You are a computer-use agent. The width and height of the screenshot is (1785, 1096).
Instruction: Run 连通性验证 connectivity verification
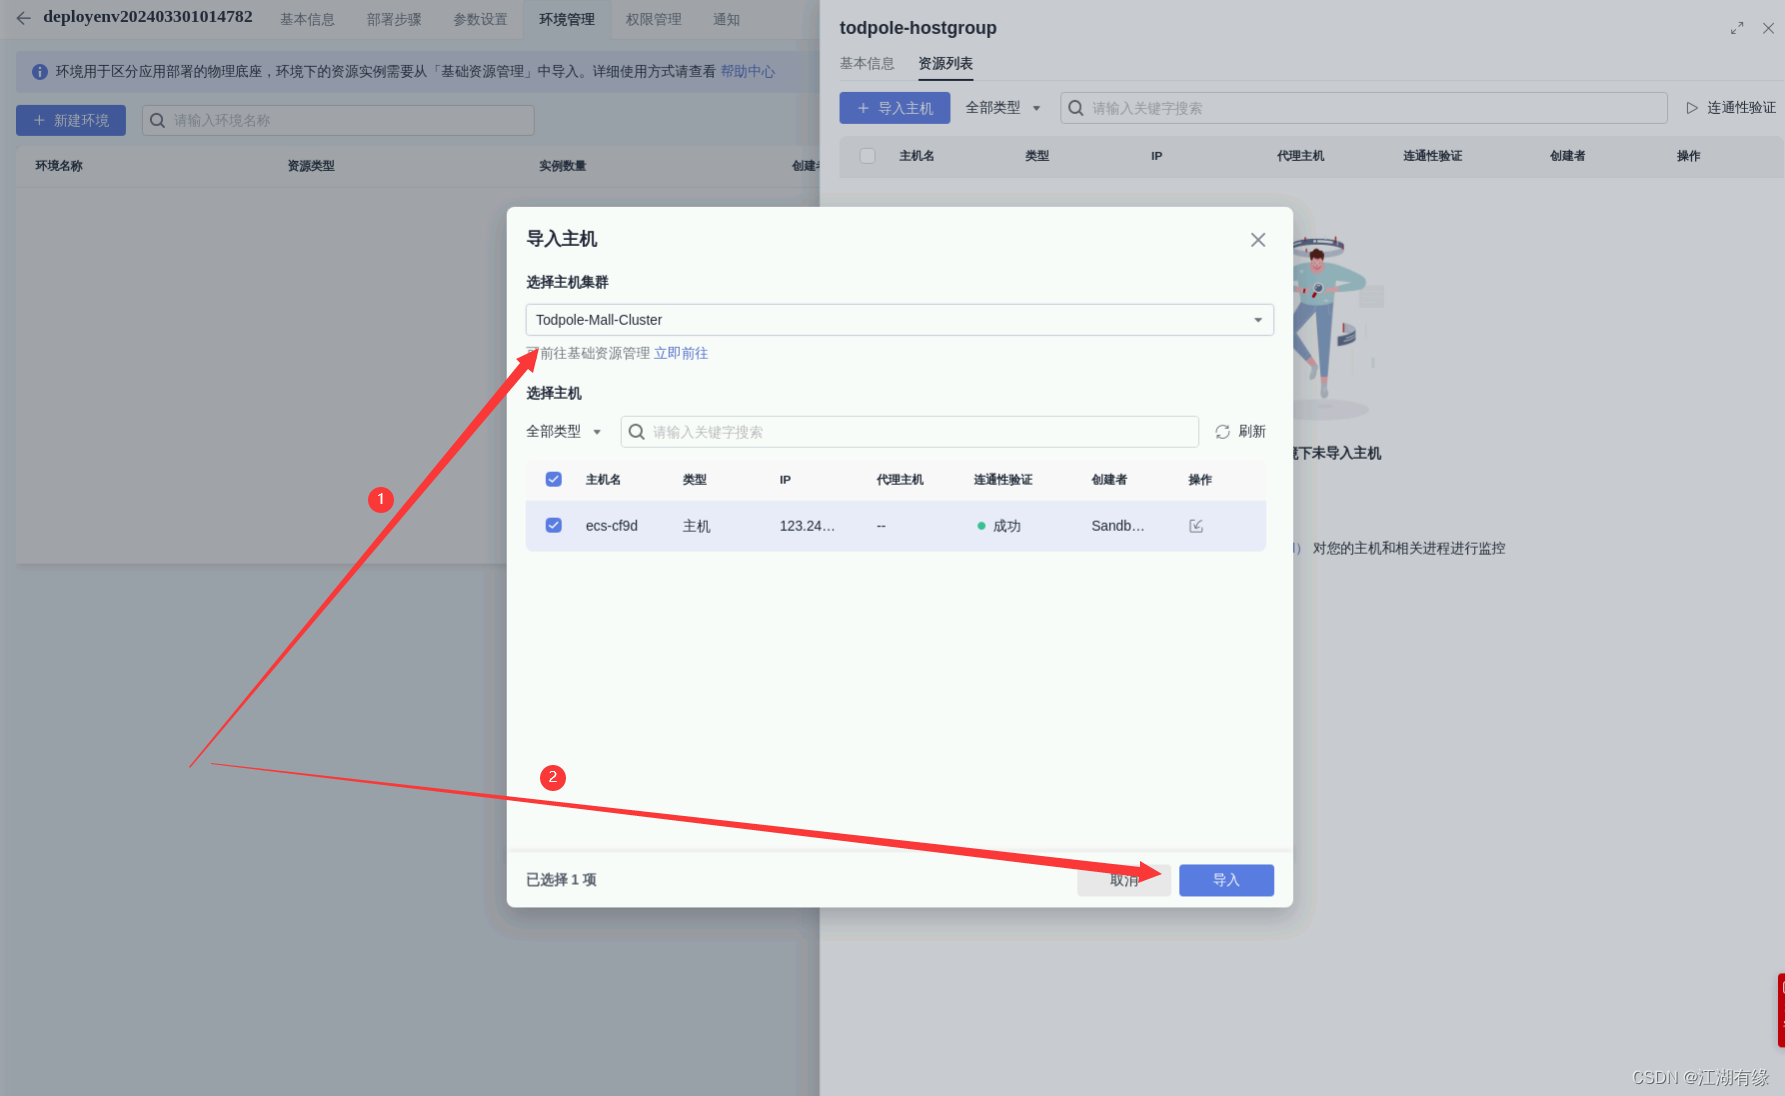[1729, 107]
